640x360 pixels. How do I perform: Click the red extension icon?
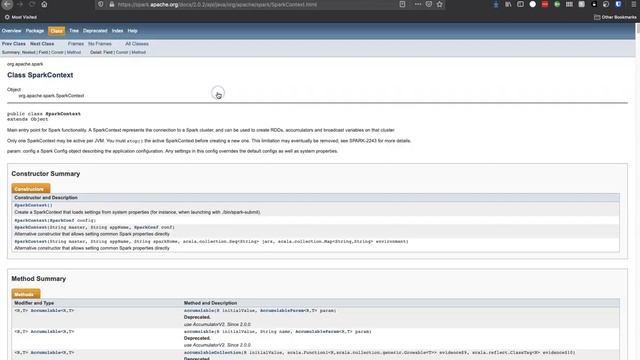pos(545,4)
